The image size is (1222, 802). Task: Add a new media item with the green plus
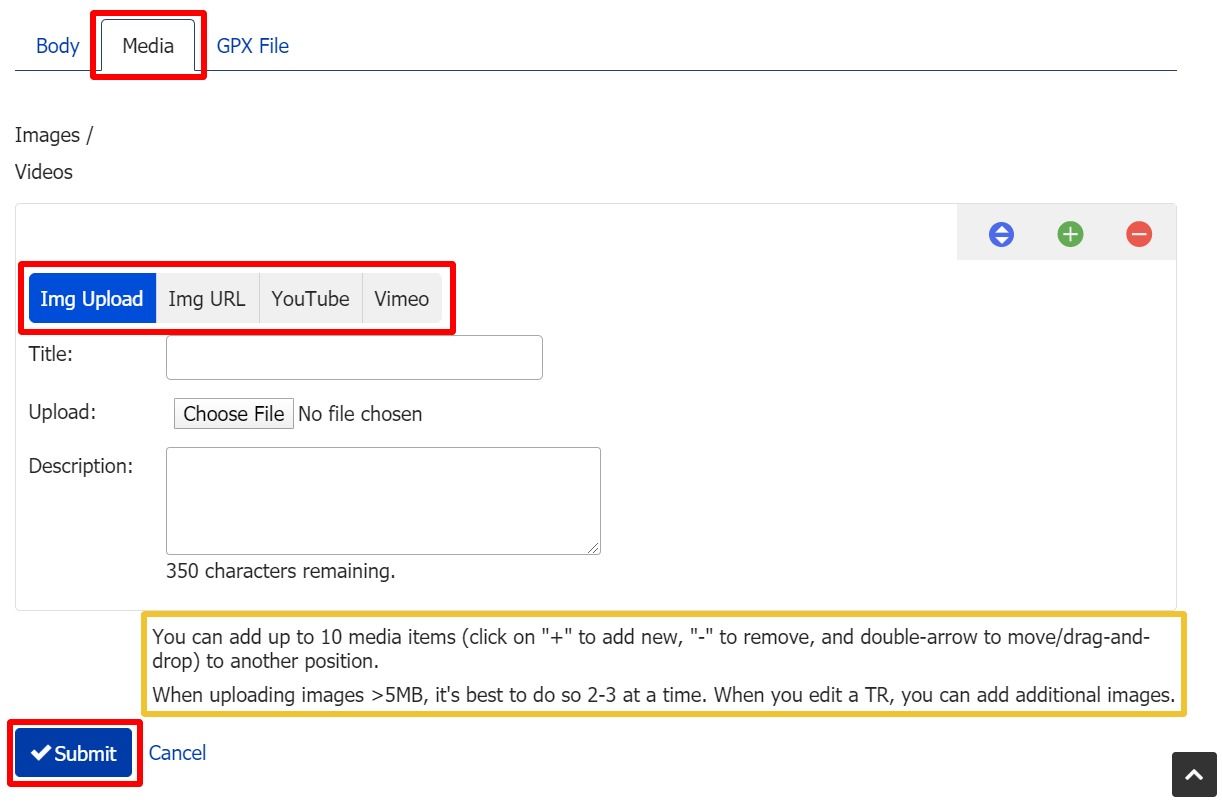click(1070, 234)
